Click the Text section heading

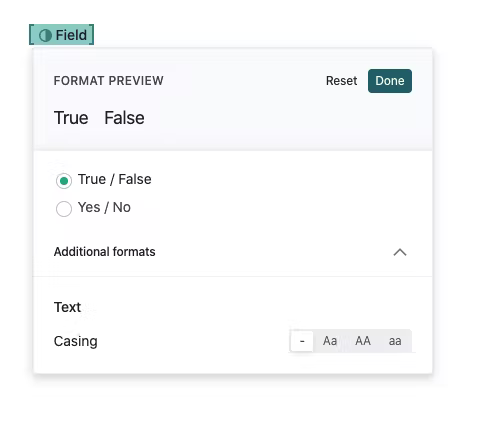[x=67, y=307]
